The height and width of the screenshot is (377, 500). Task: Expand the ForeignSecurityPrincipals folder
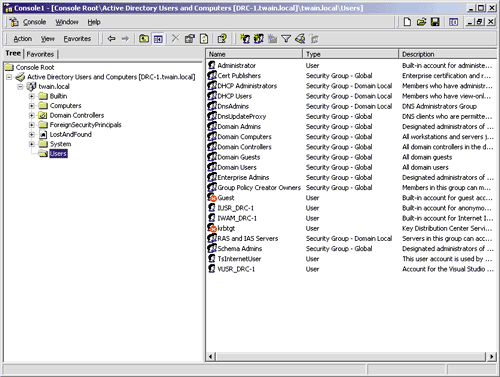coord(32,125)
